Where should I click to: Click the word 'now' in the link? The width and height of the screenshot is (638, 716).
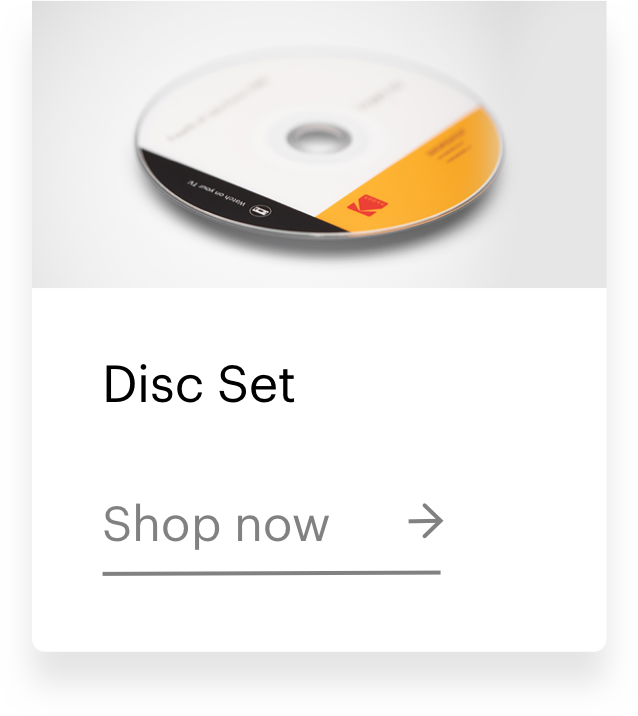(x=282, y=527)
